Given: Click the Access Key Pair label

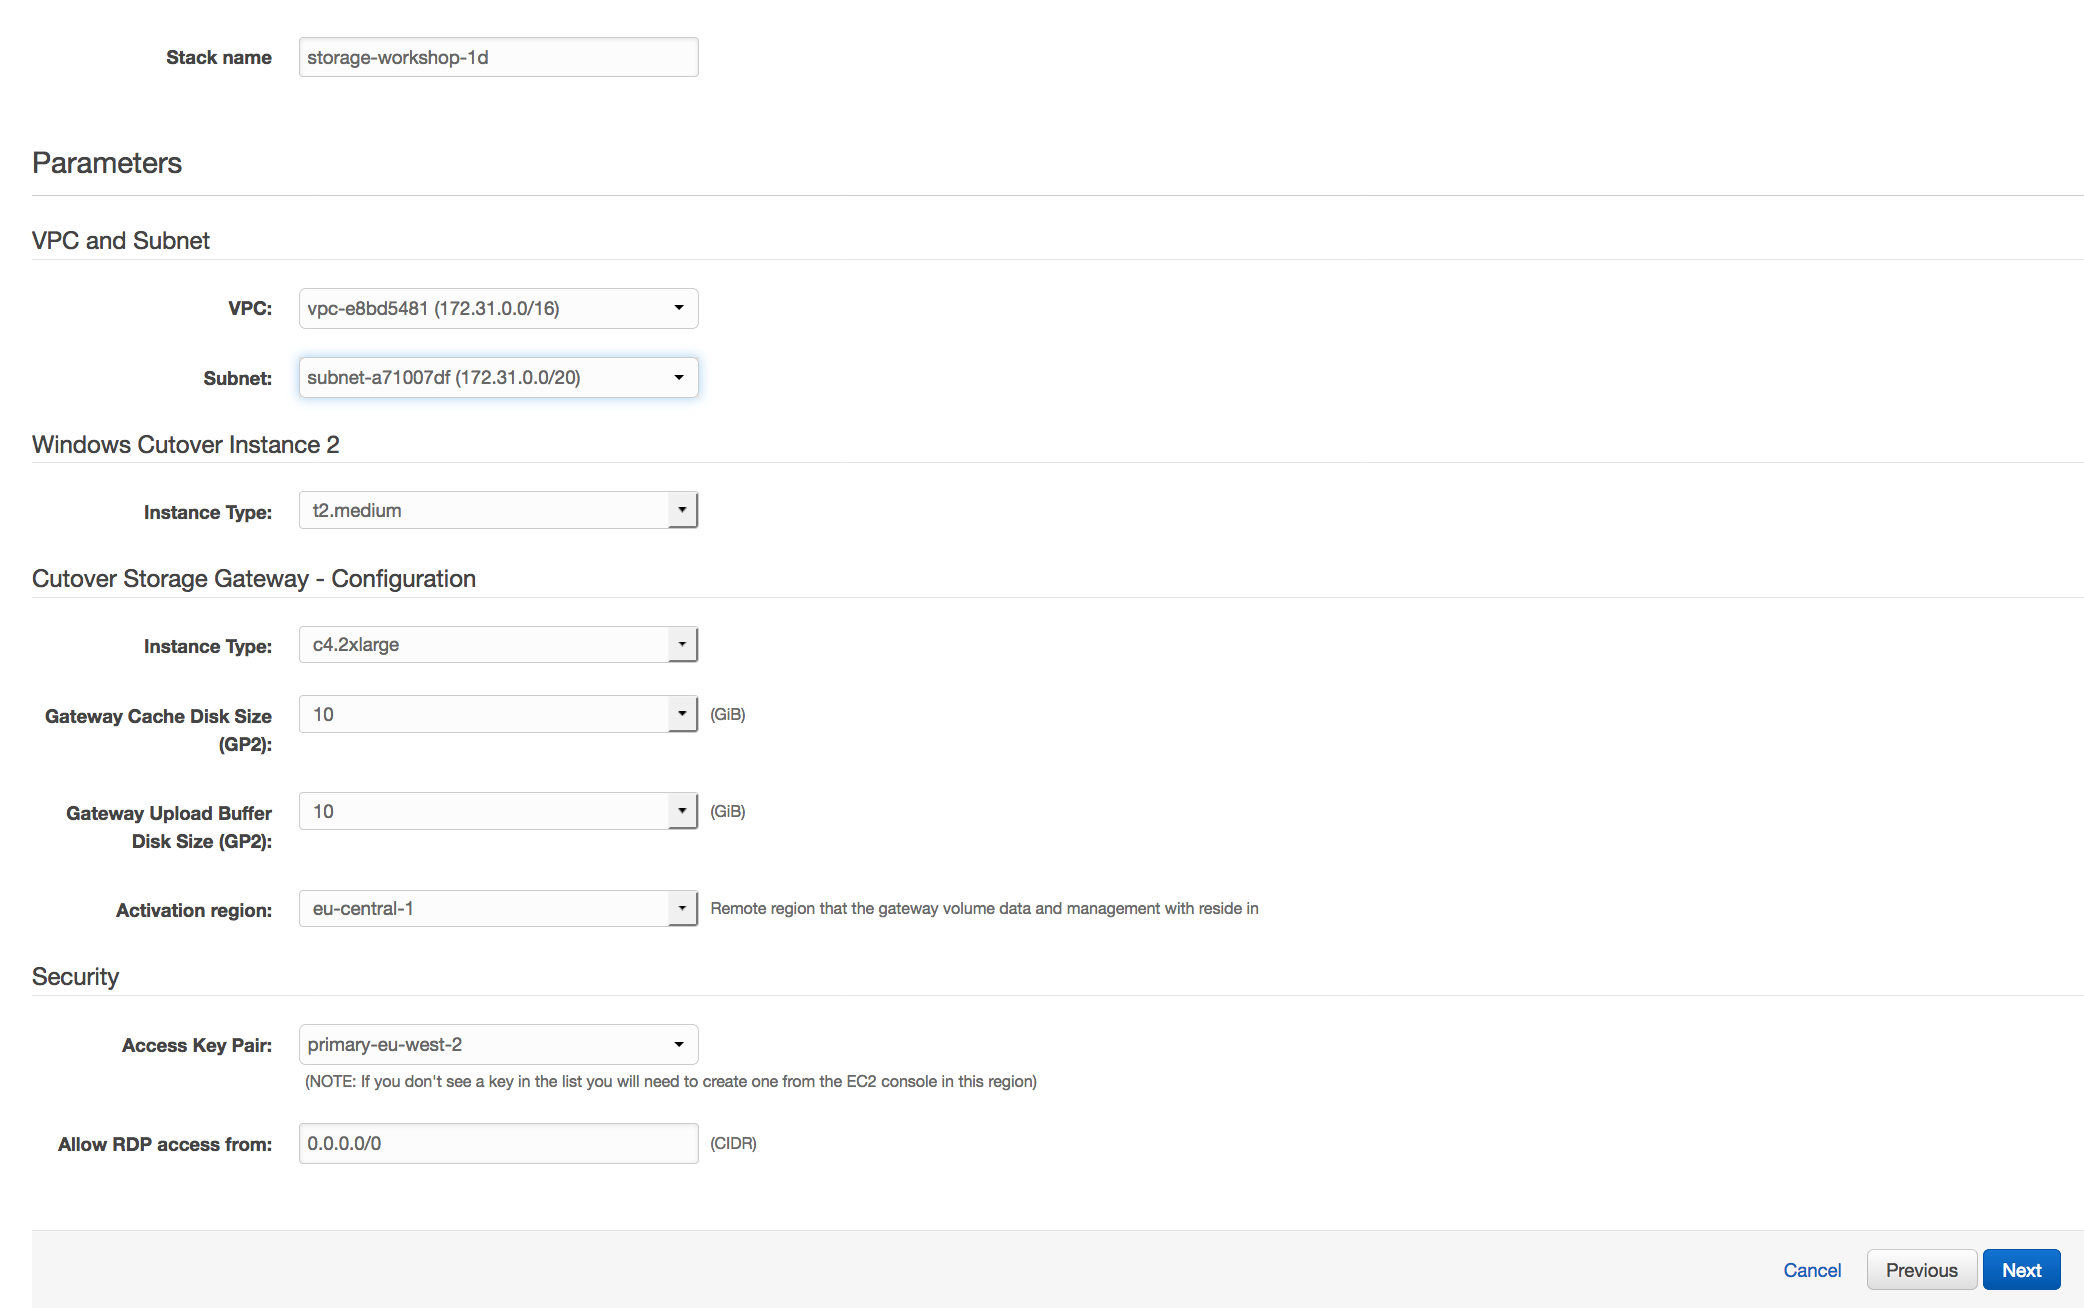Looking at the screenshot, I should point(197,1045).
